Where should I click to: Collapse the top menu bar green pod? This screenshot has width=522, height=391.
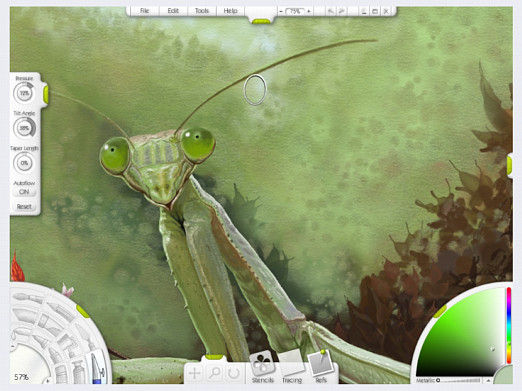point(261,22)
